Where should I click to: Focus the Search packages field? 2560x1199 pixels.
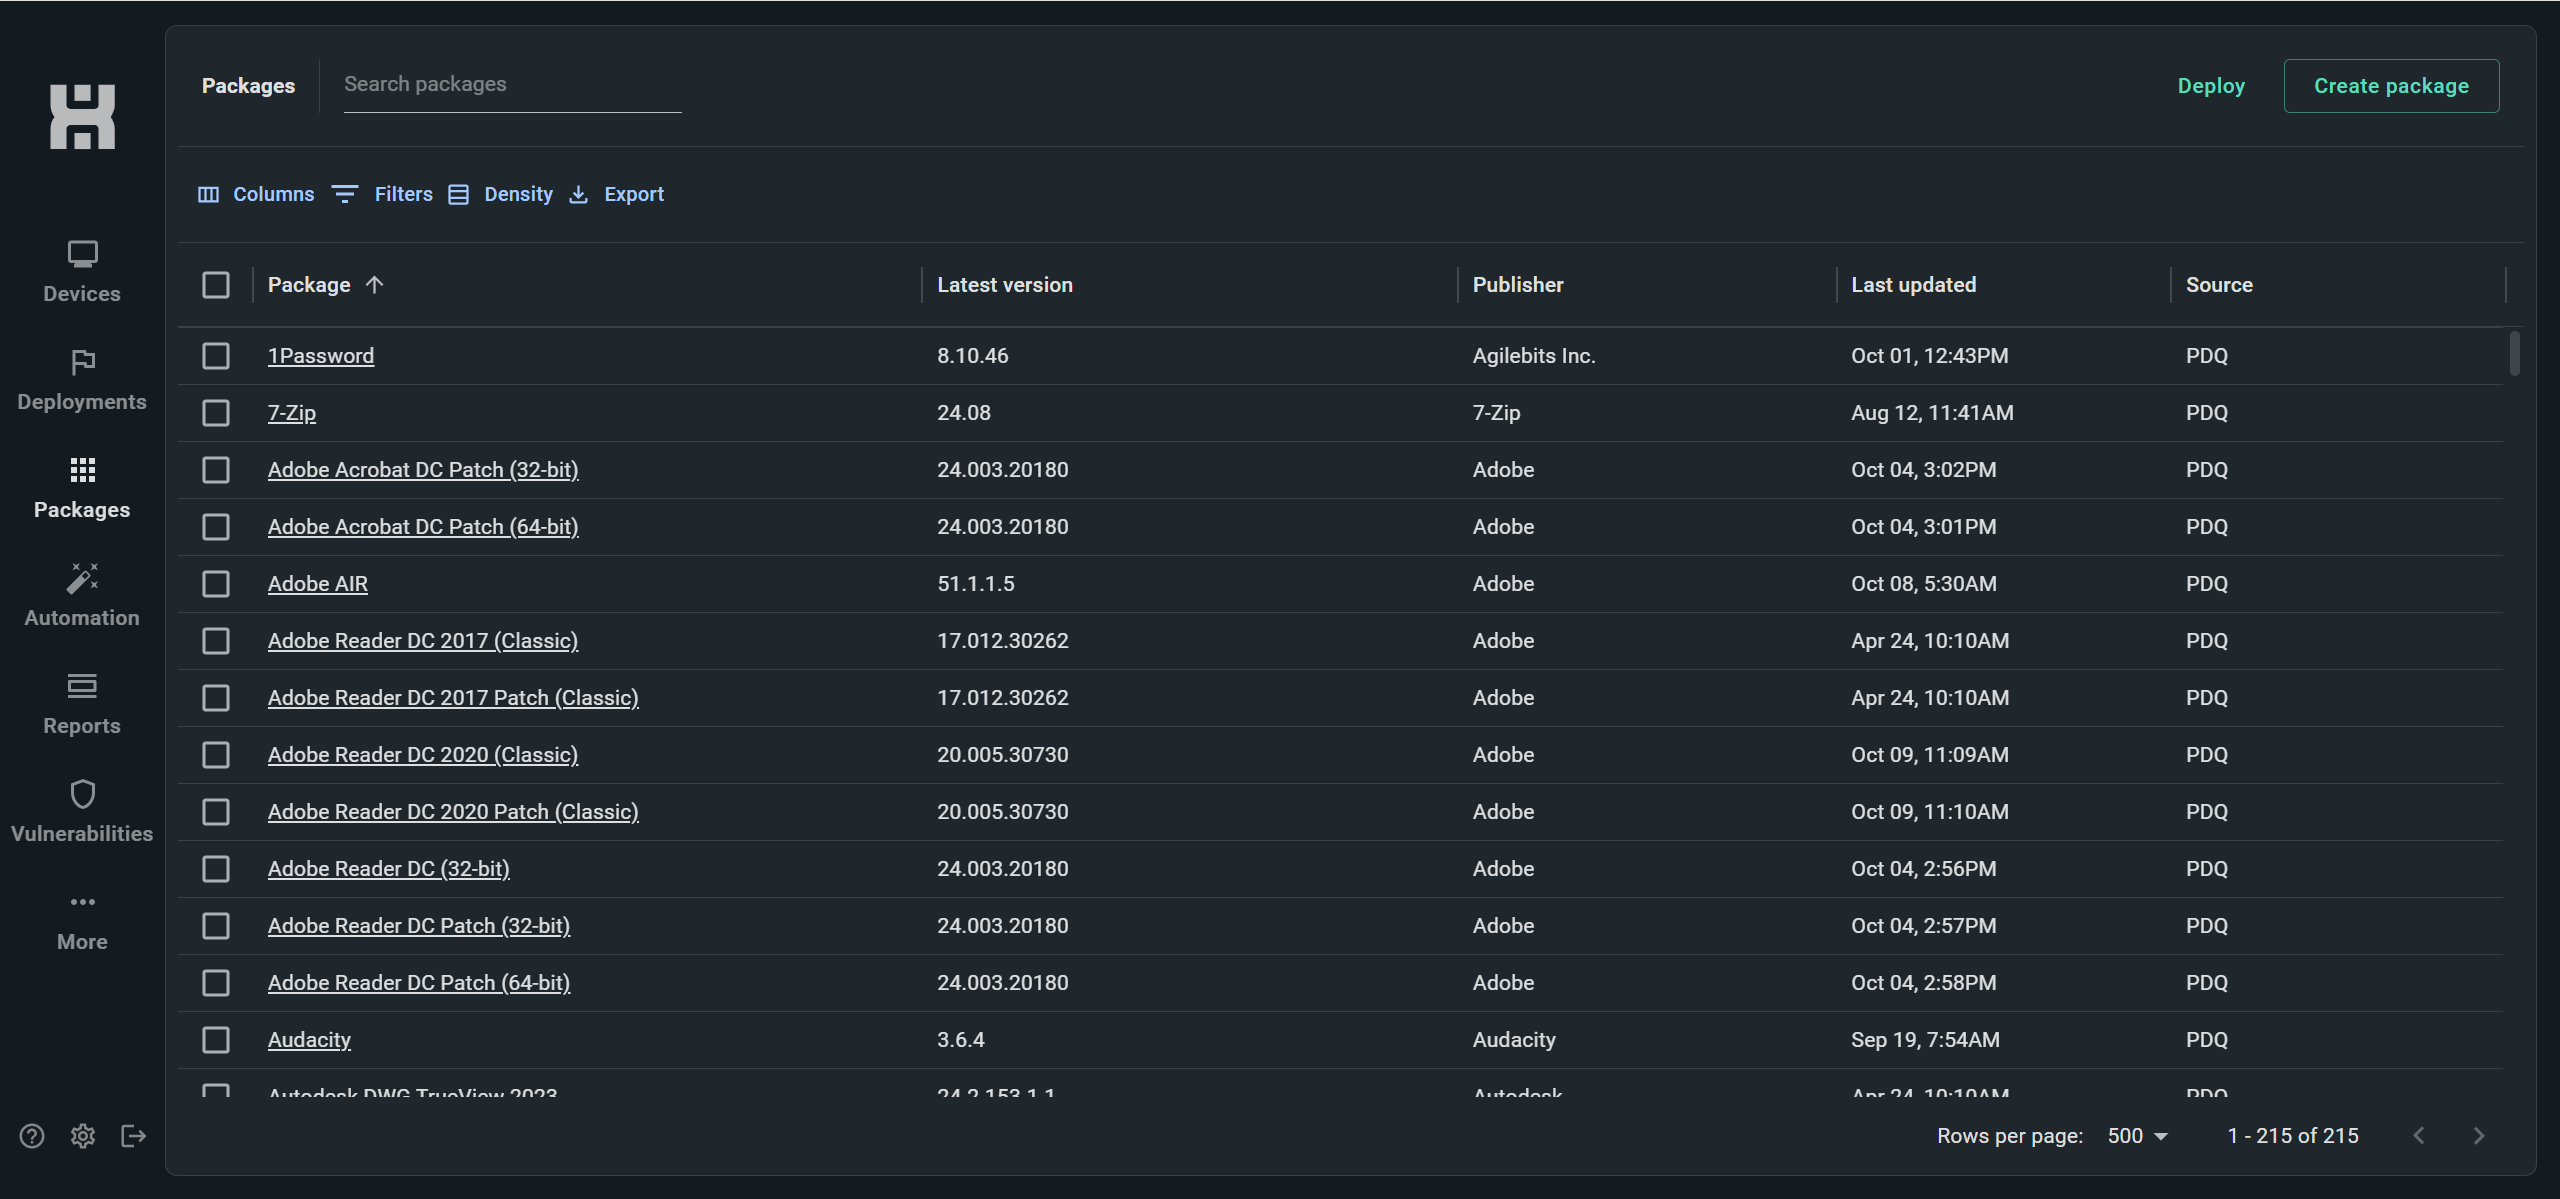click(x=512, y=85)
